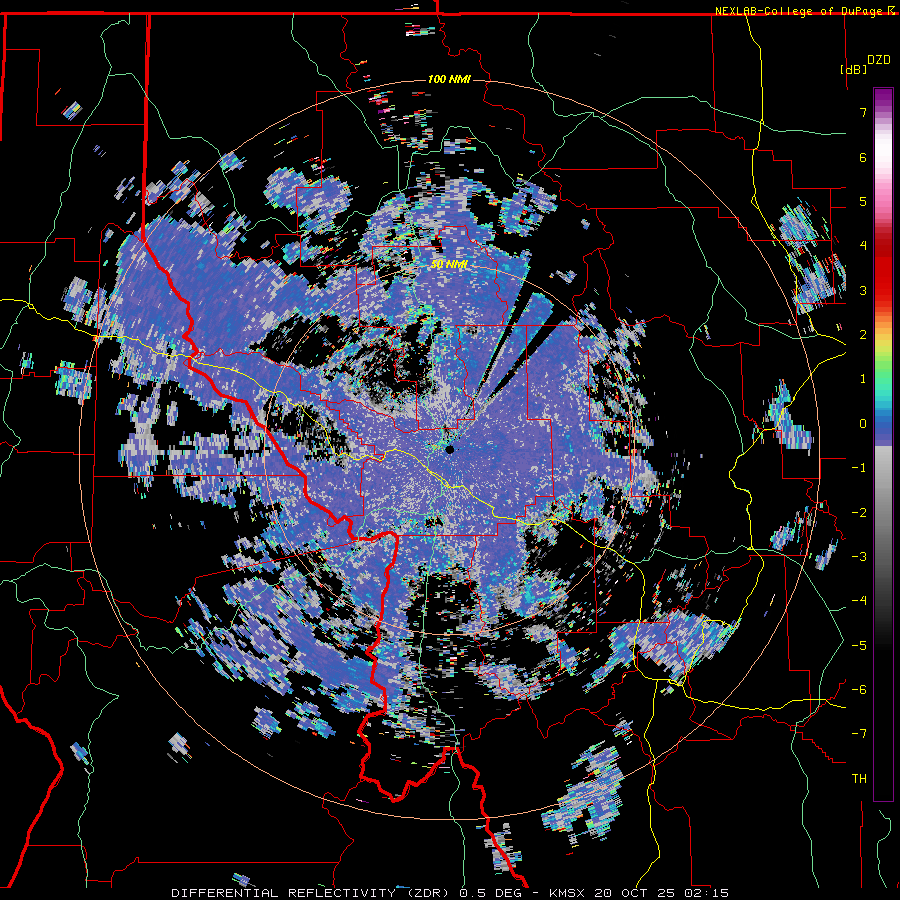Click the KMSX station identifier

(569, 893)
